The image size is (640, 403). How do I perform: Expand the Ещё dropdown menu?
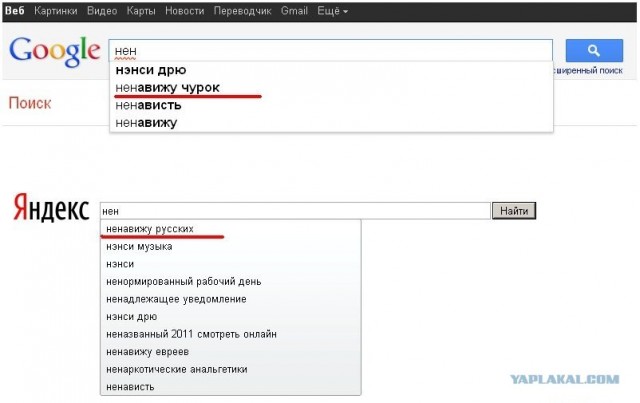333,11
